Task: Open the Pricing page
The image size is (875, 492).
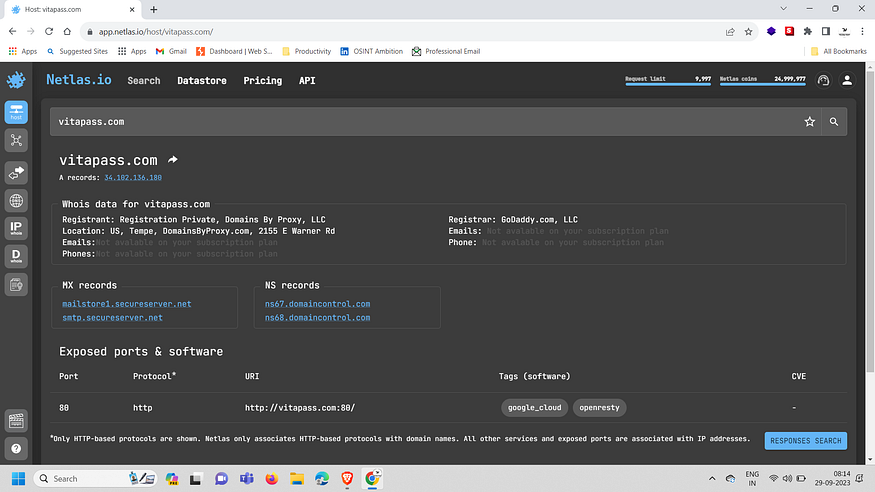Action: tap(263, 81)
